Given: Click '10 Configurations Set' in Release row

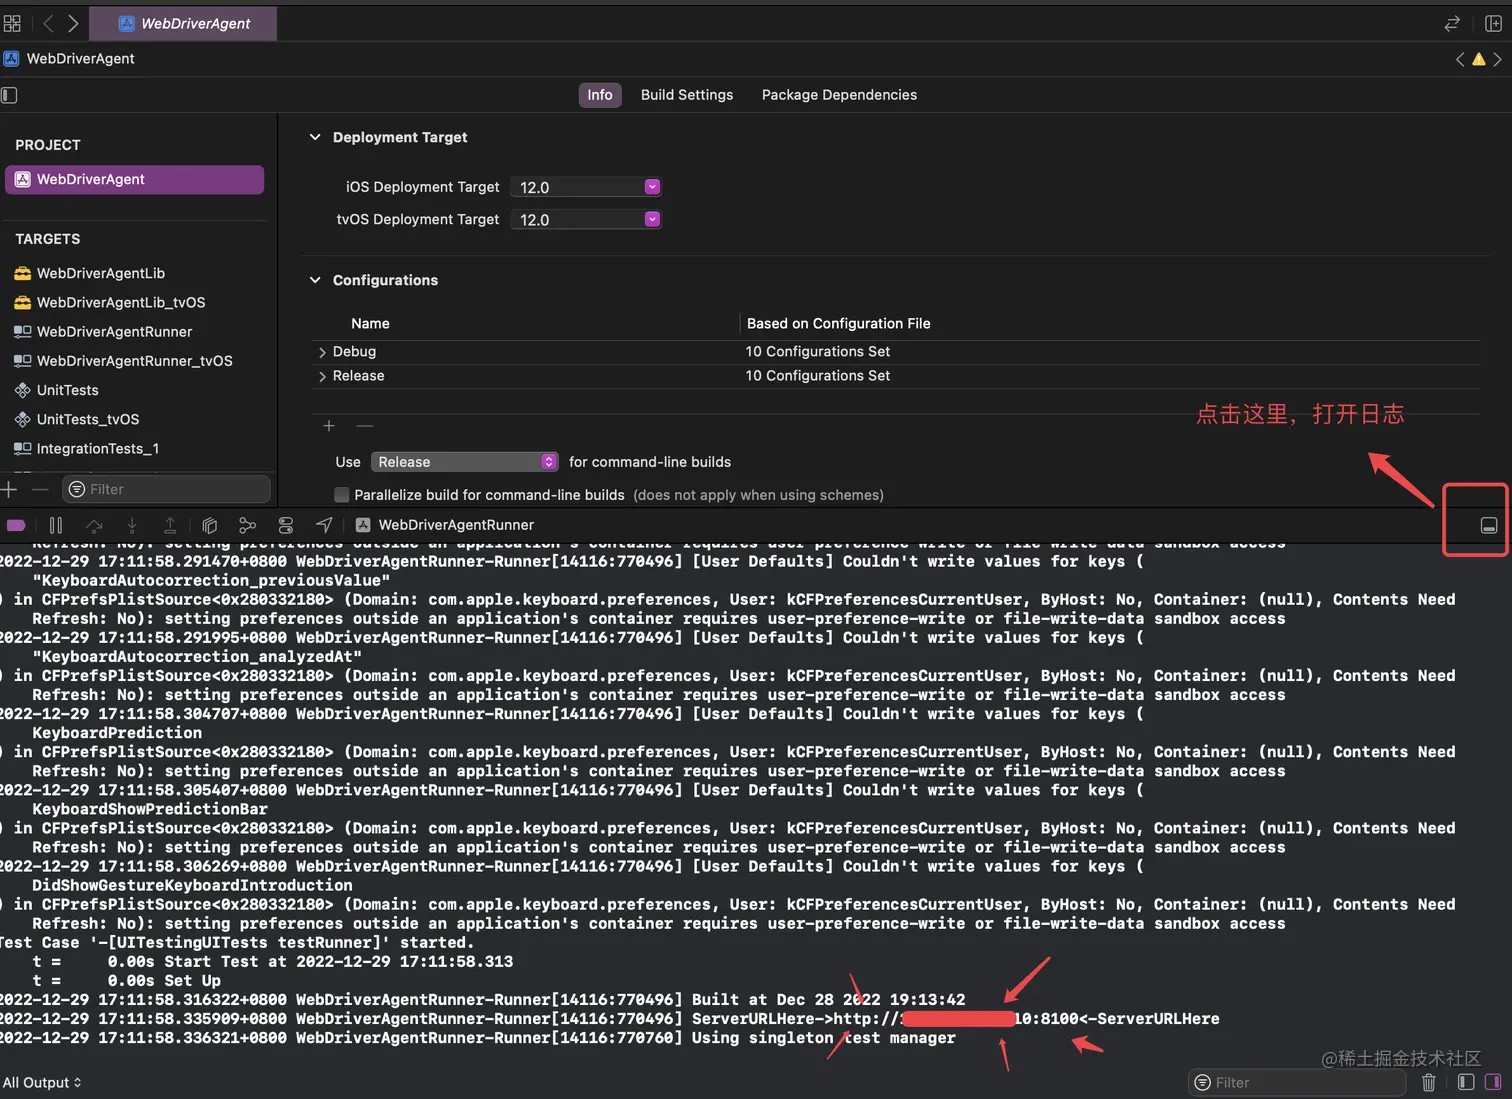Looking at the screenshot, I should (x=817, y=376).
